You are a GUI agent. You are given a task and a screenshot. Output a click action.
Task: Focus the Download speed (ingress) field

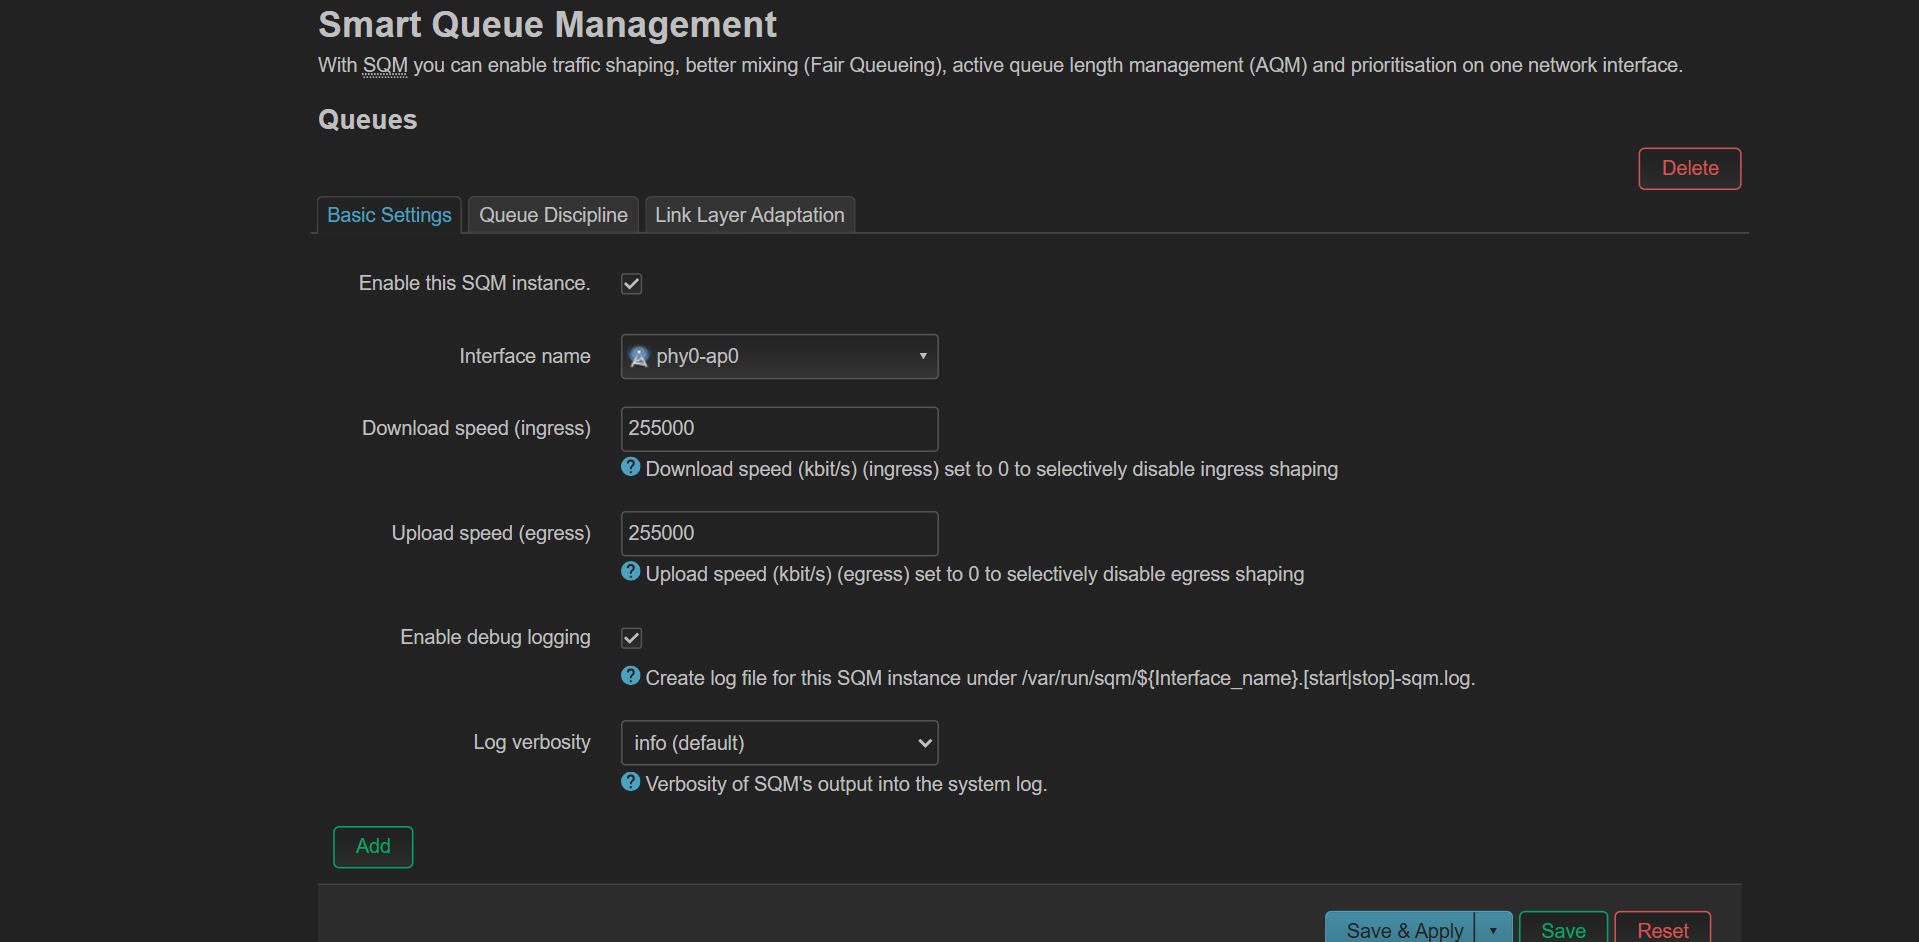[x=779, y=429]
